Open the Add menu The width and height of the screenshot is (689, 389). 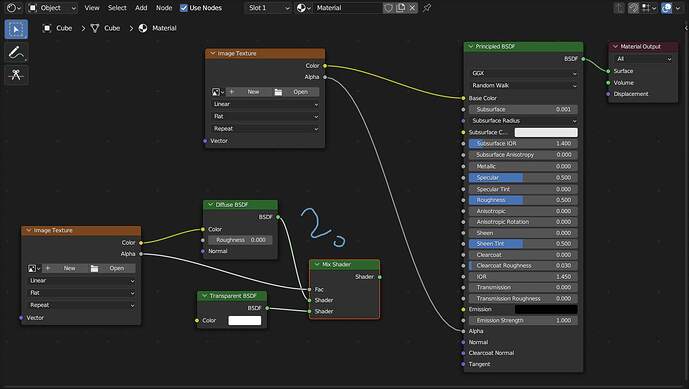click(141, 8)
